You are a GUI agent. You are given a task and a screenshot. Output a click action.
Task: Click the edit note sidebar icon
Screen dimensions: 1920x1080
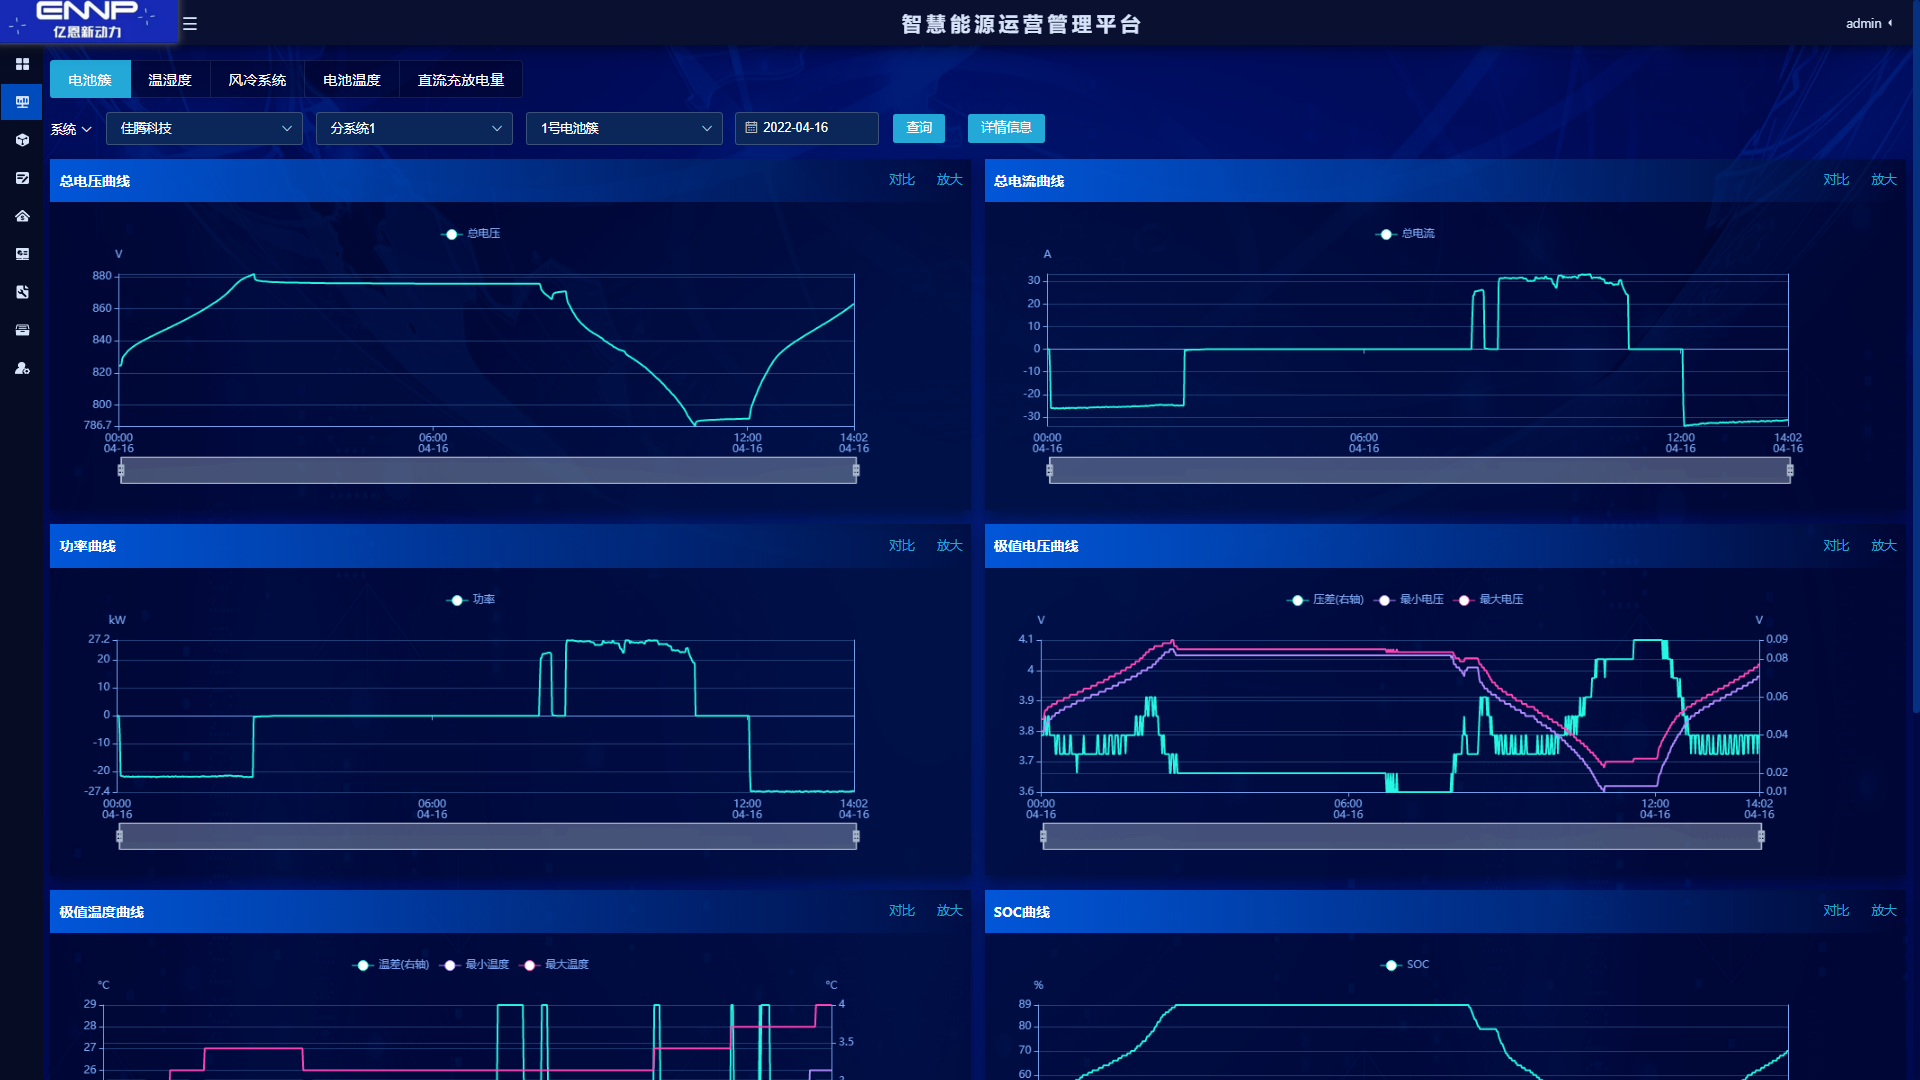[x=22, y=178]
